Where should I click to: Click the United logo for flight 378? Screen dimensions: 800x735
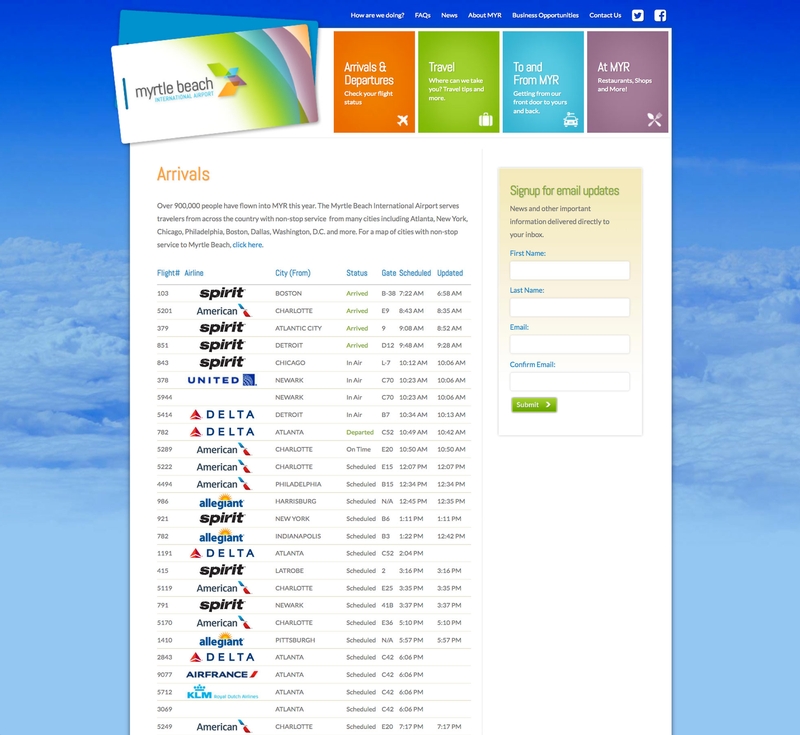(x=222, y=380)
